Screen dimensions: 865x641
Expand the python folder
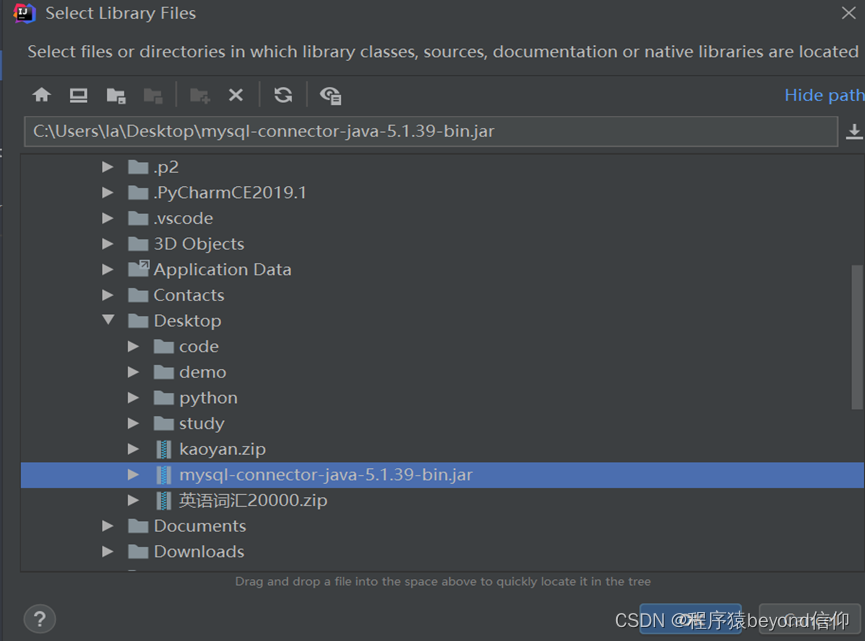click(133, 398)
